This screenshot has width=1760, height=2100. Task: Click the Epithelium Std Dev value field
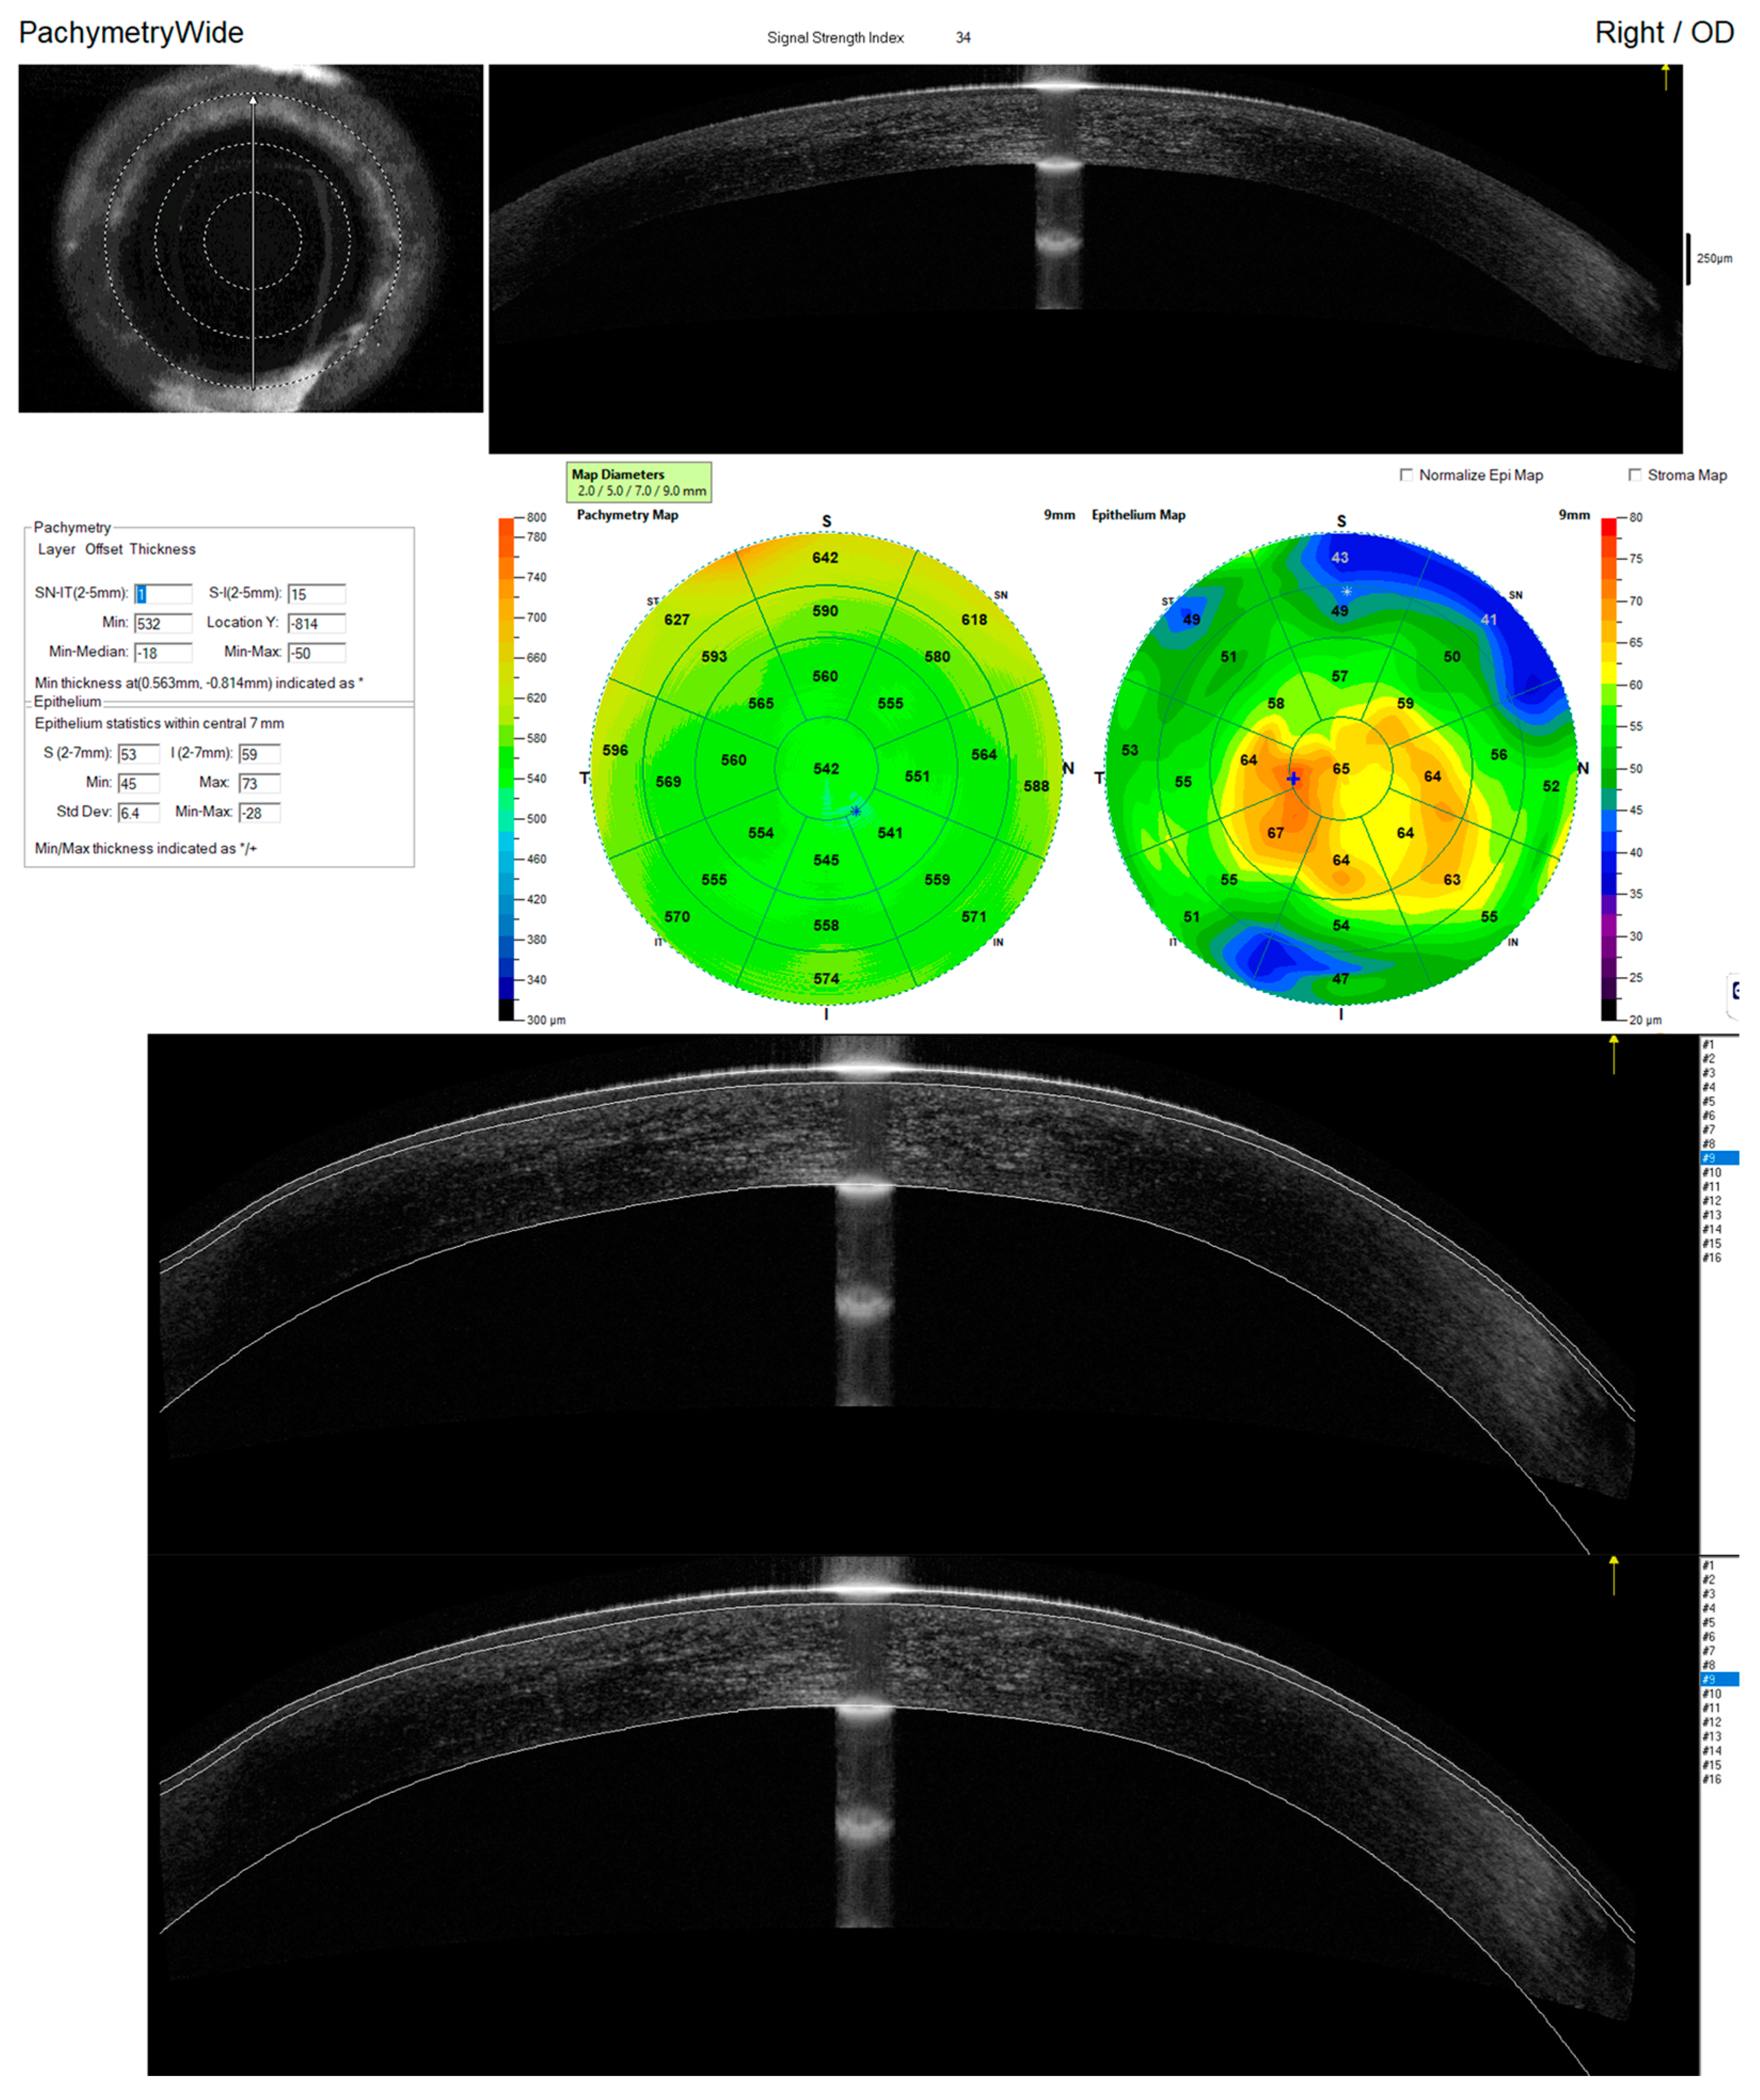click(138, 813)
